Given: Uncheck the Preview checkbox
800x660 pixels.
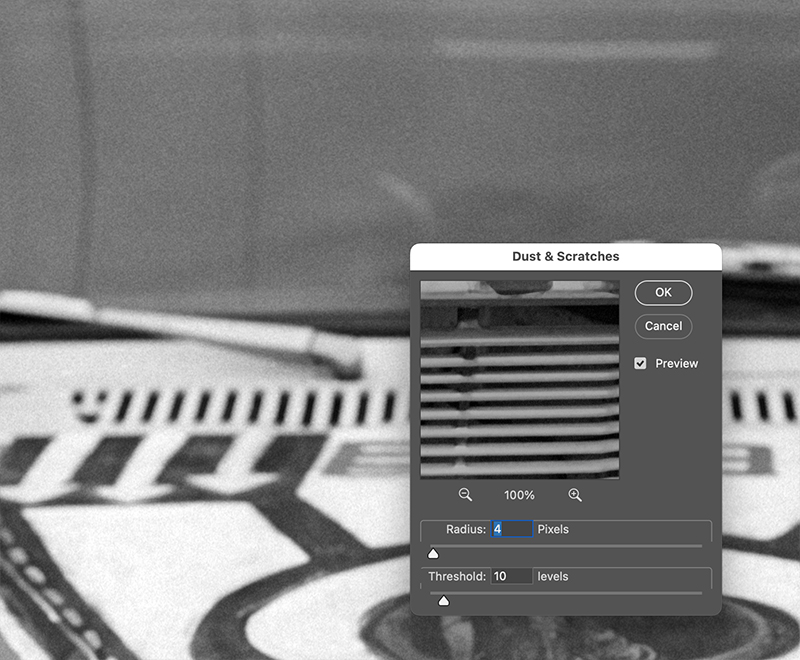Looking at the screenshot, I should pyautogui.click(x=641, y=364).
